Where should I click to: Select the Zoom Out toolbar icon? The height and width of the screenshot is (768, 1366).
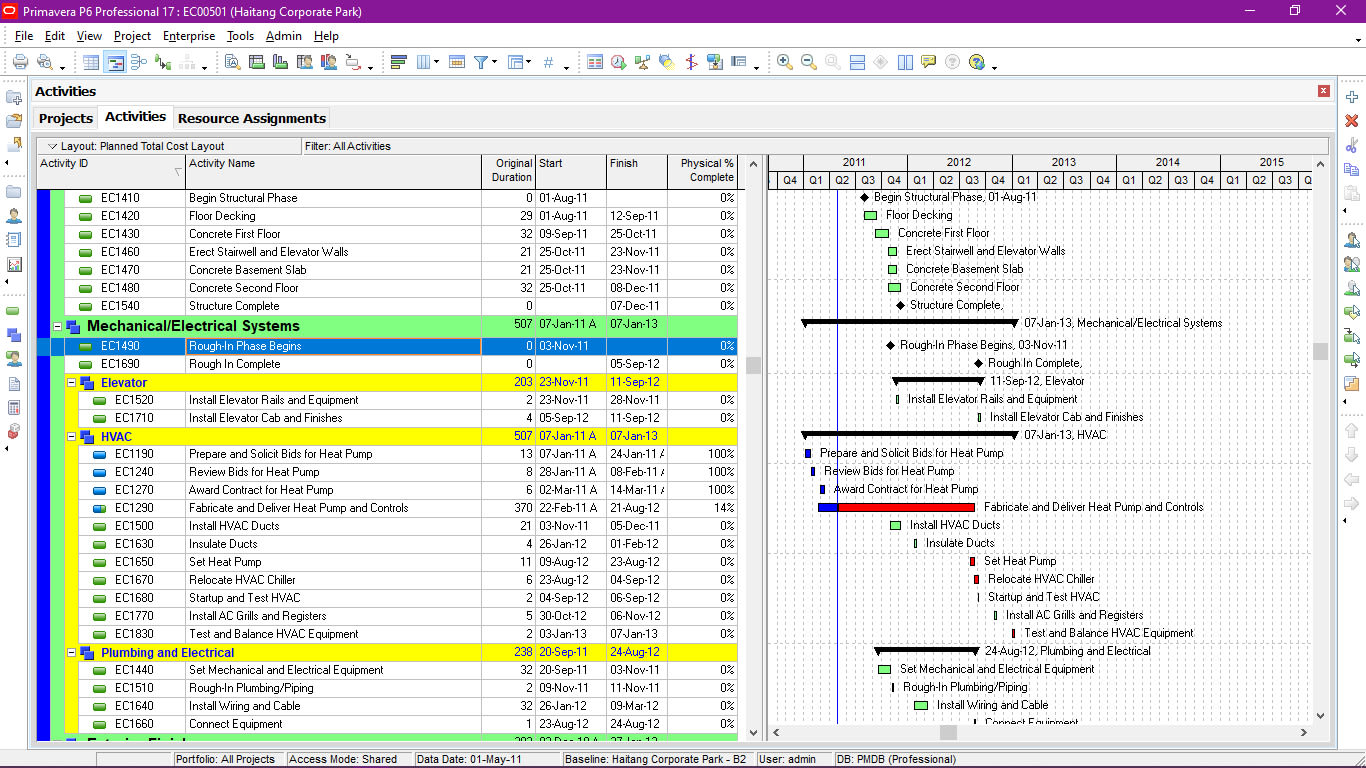(x=807, y=62)
